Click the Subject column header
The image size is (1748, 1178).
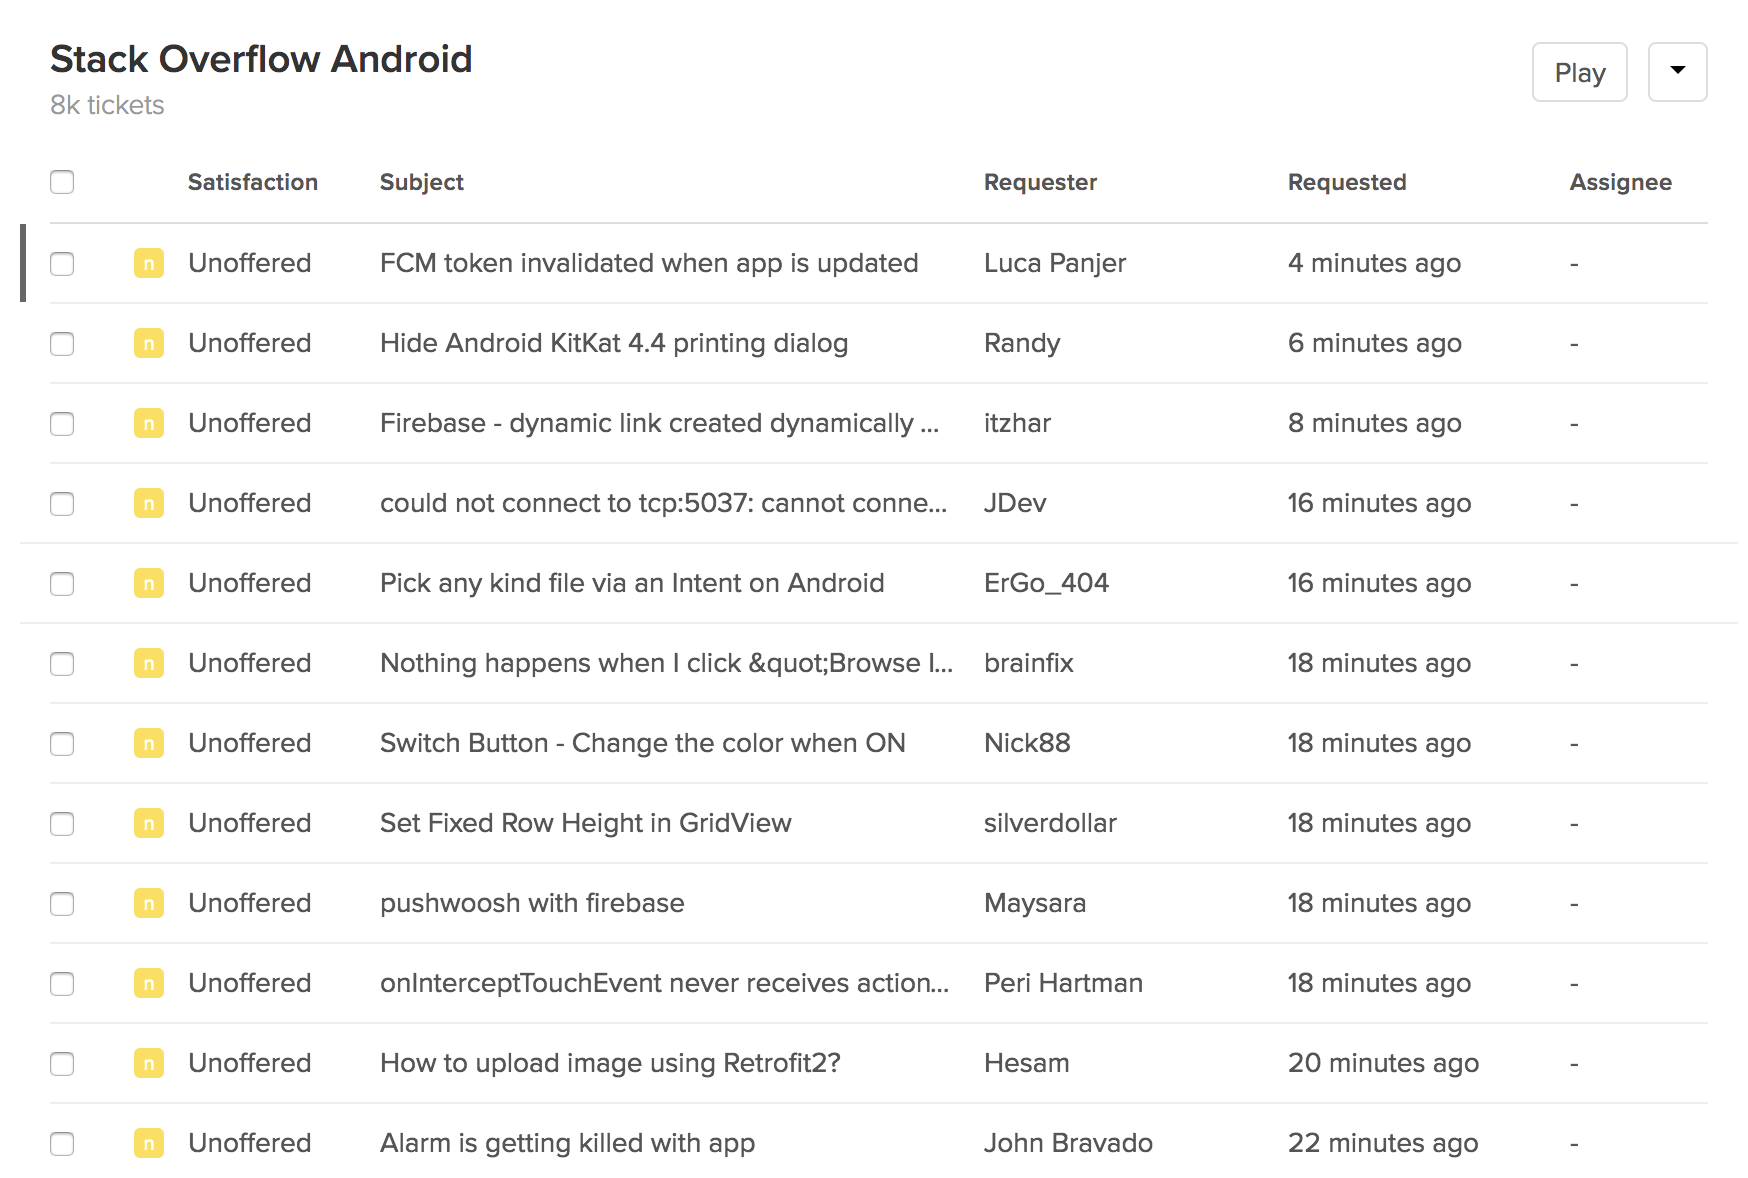coord(421,182)
